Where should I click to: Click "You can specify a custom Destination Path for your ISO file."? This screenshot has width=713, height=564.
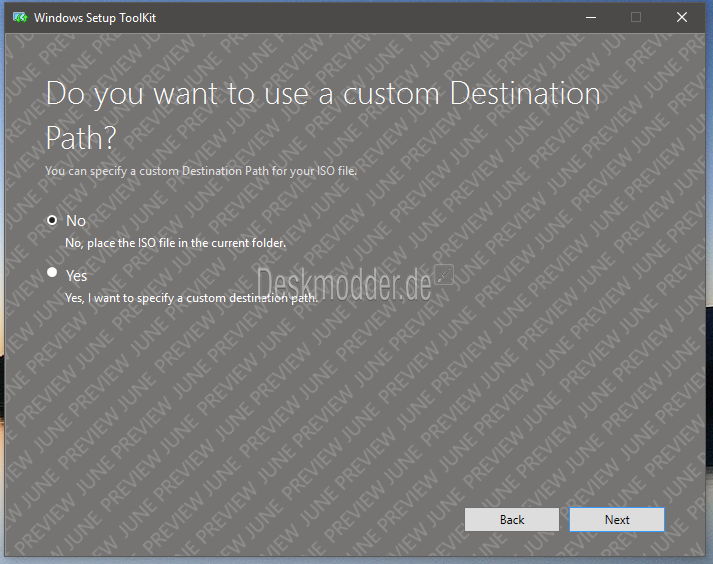point(201,171)
